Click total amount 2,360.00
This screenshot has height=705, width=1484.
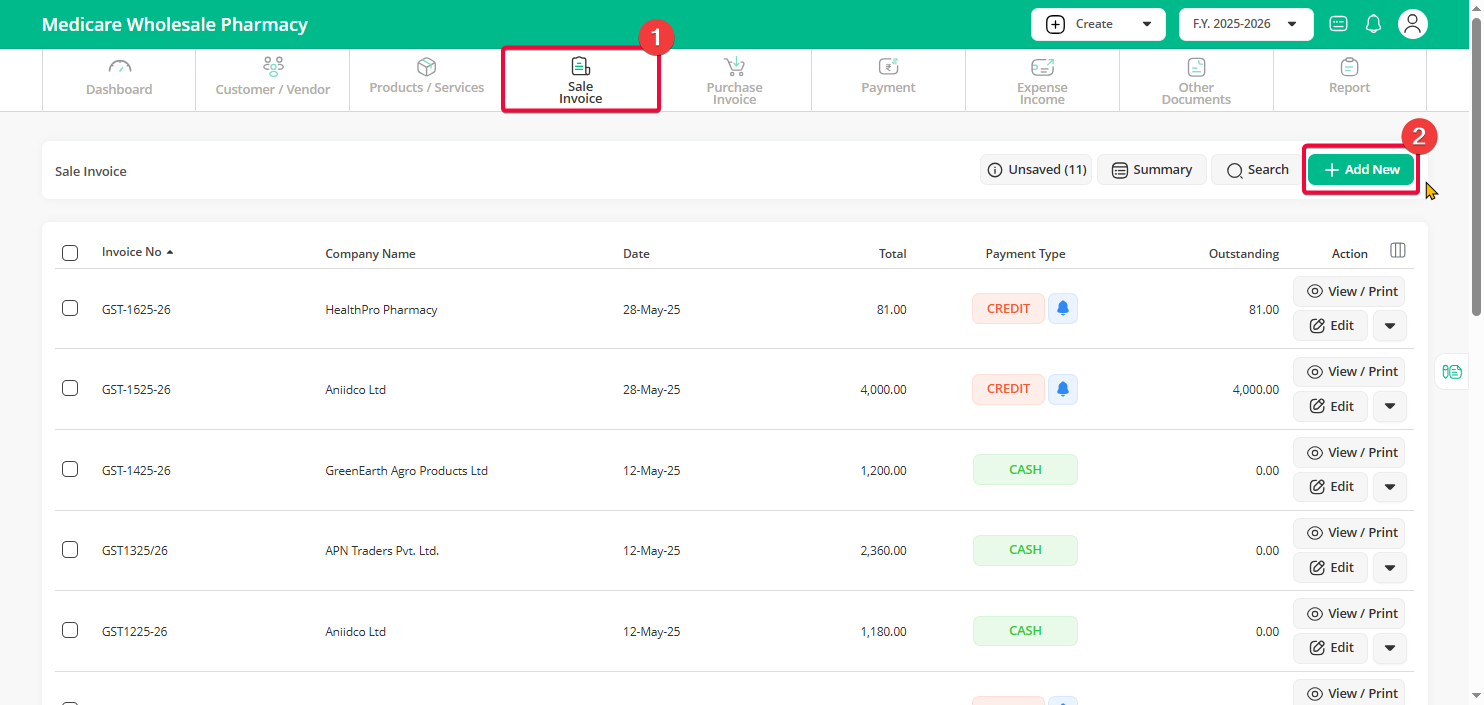pos(883,551)
